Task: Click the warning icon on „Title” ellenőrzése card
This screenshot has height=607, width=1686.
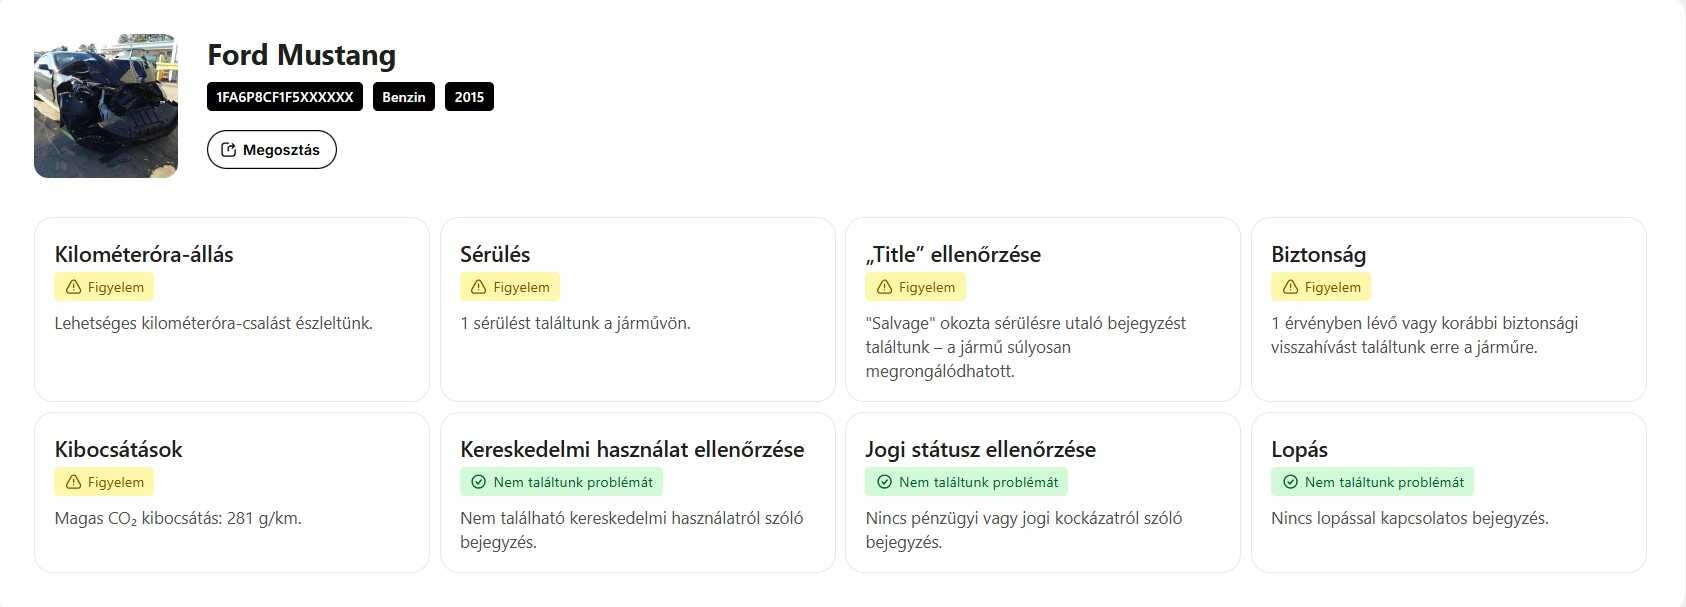Action: [884, 287]
